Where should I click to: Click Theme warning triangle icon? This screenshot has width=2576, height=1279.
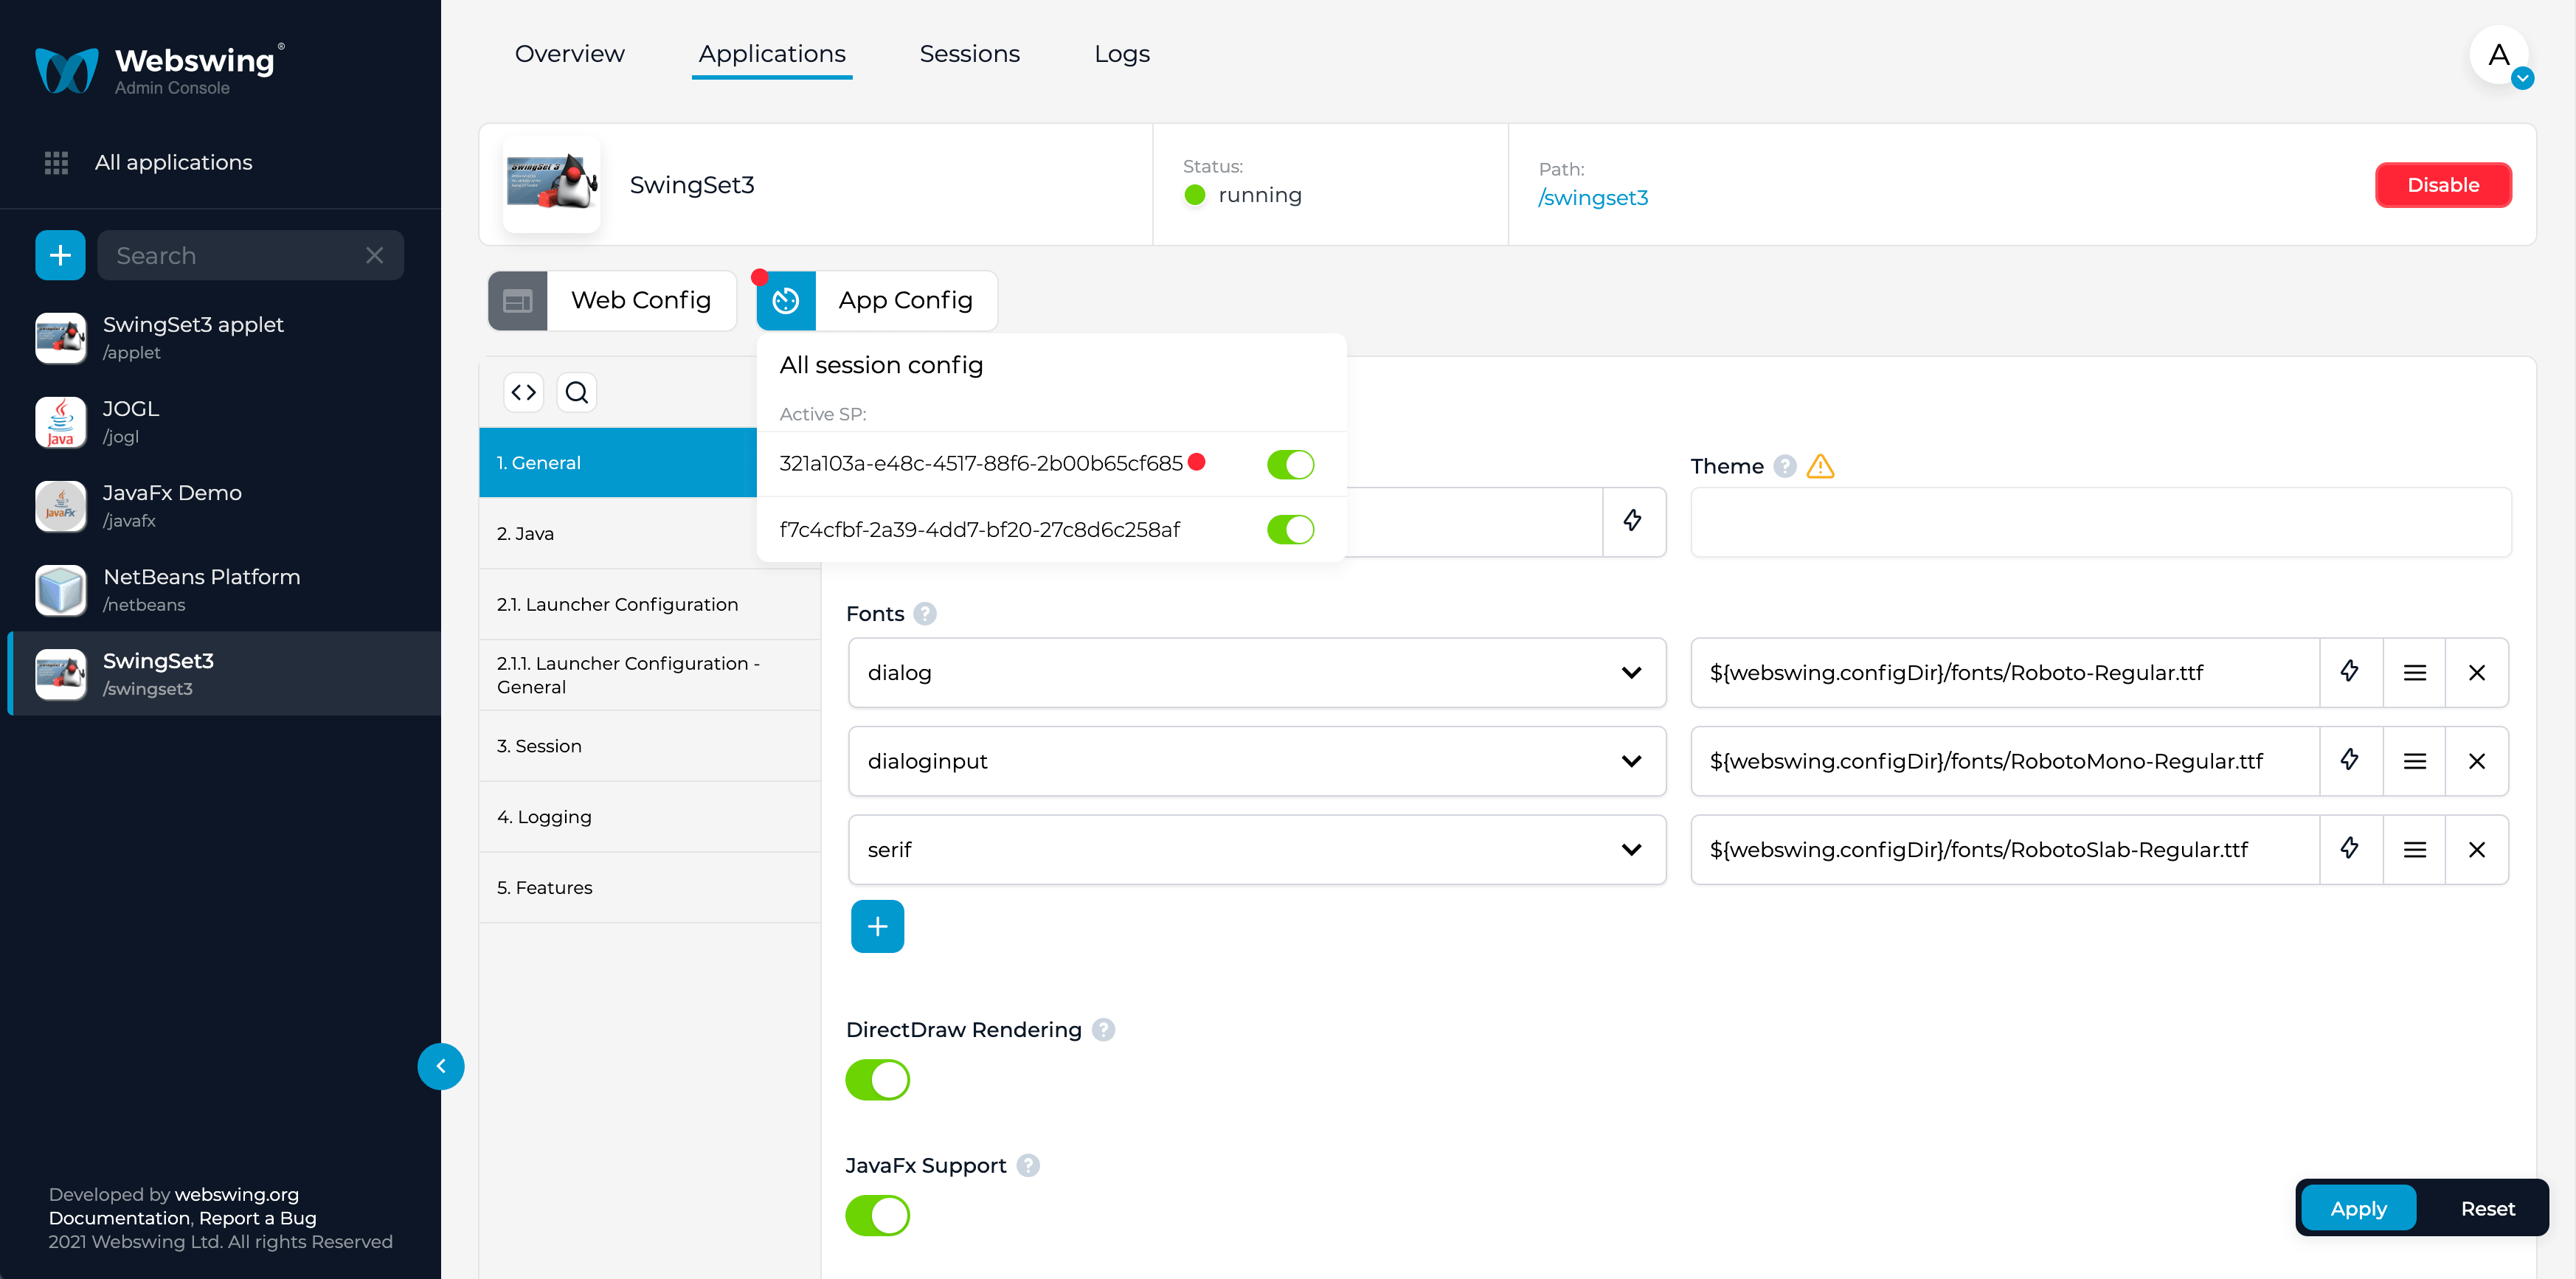pyautogui.click(x=1821, y=466)
